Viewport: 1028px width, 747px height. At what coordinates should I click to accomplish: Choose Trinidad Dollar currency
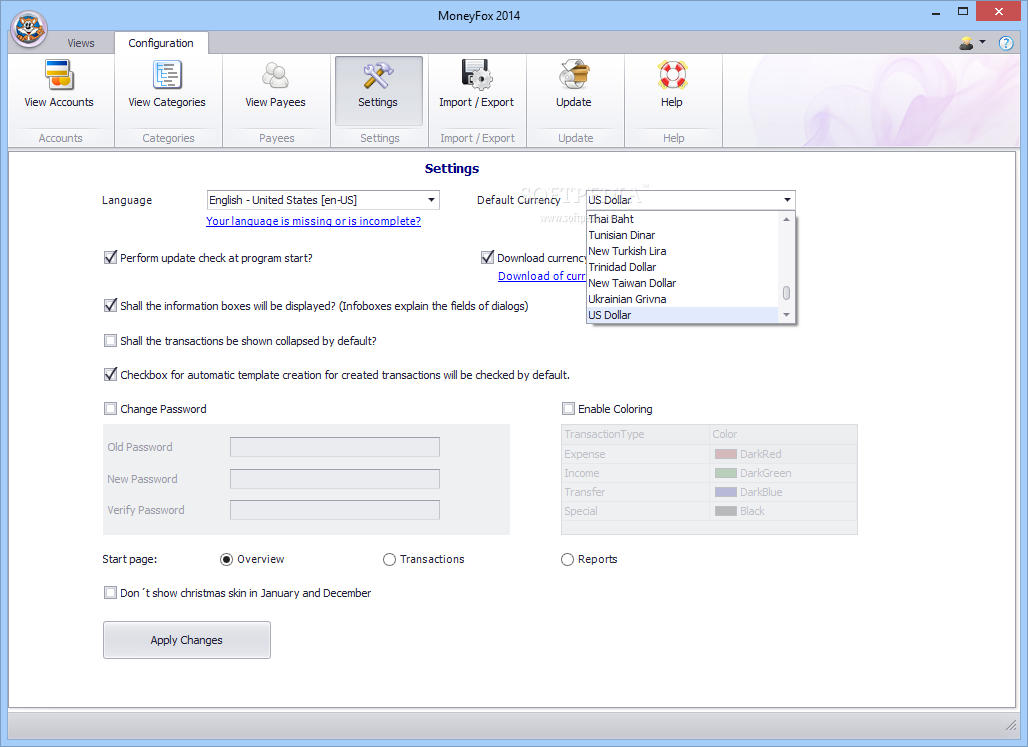click(682, 267)
